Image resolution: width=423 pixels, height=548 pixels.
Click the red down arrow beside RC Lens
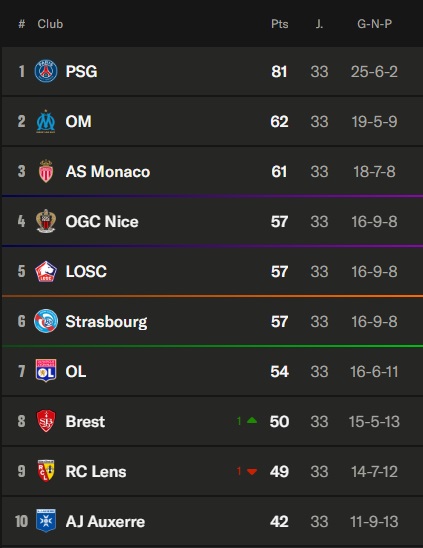[x=252, y=472]
